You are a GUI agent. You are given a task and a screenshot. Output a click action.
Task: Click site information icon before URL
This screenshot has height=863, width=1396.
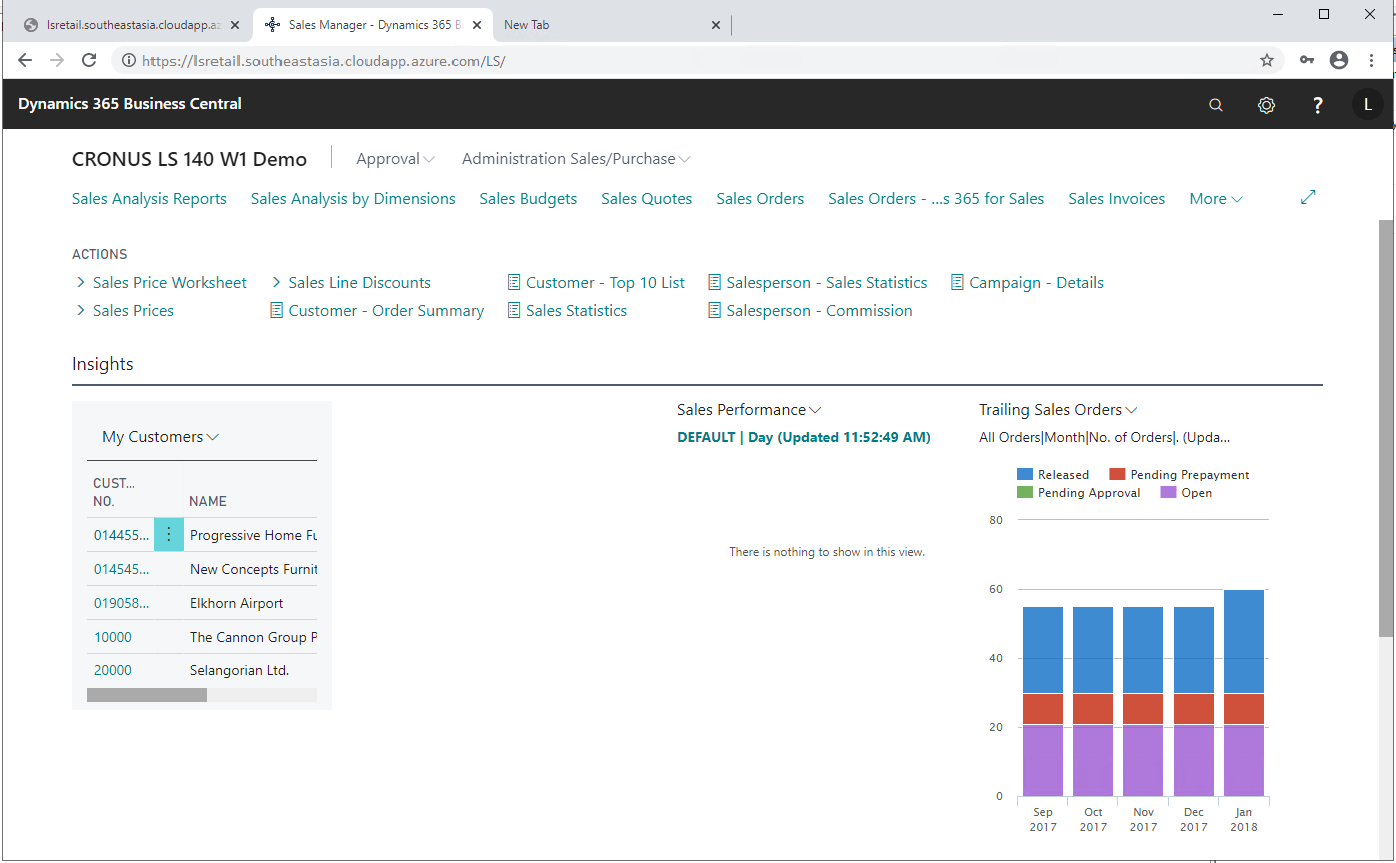pos(128,60)
